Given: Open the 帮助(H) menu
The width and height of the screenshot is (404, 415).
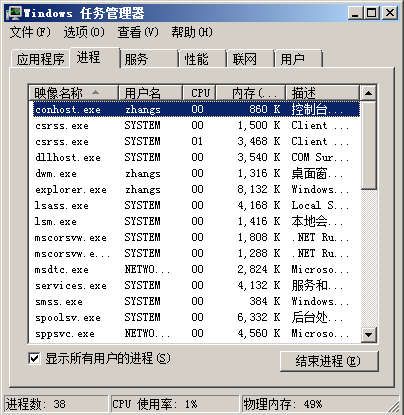Looking at the screenshot, I should [192, 32].
